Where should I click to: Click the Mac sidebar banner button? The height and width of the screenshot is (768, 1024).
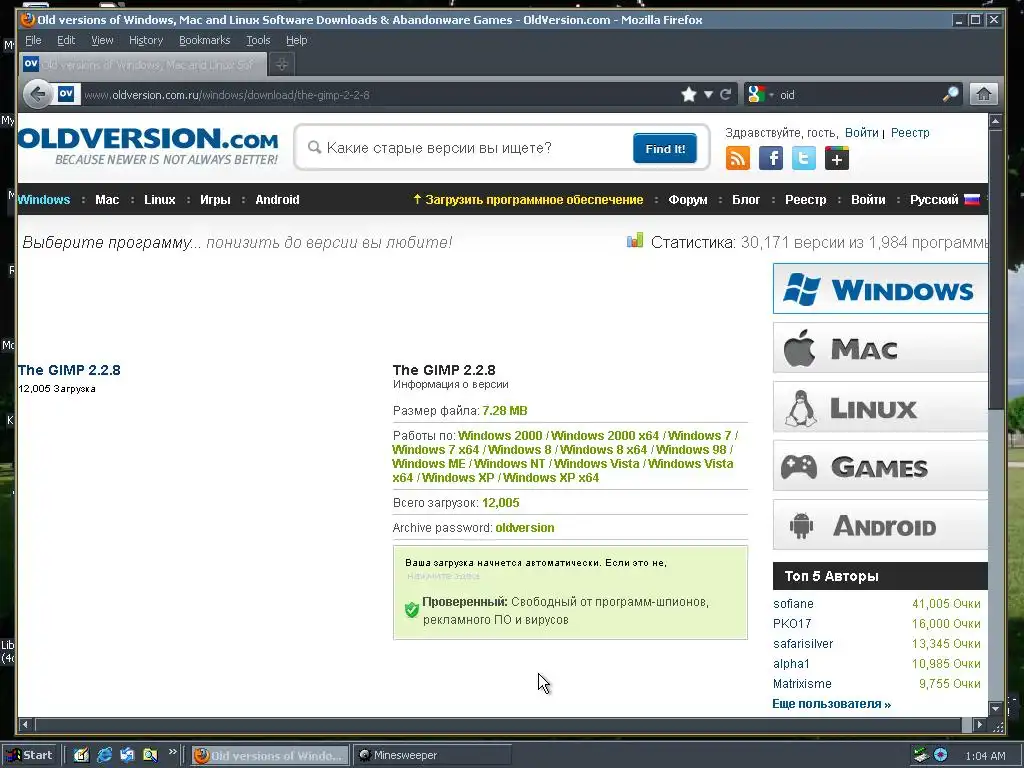pyautogui.click(x=880, y=348)
